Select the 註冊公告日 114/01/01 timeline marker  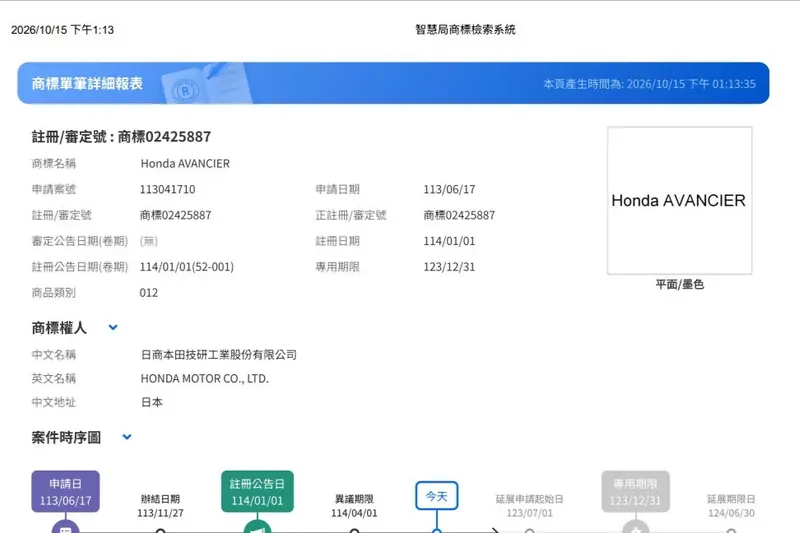click(x=257, y=492)
